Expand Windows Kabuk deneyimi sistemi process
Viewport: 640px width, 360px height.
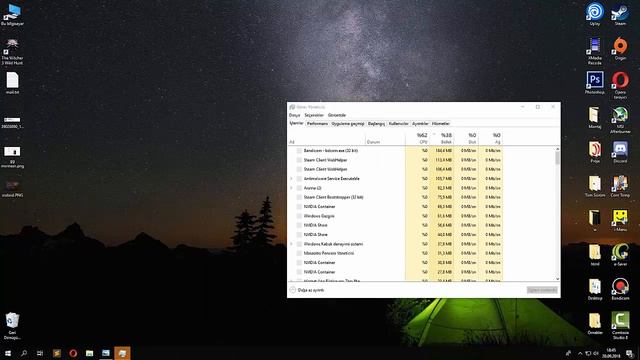click(291, 244)
